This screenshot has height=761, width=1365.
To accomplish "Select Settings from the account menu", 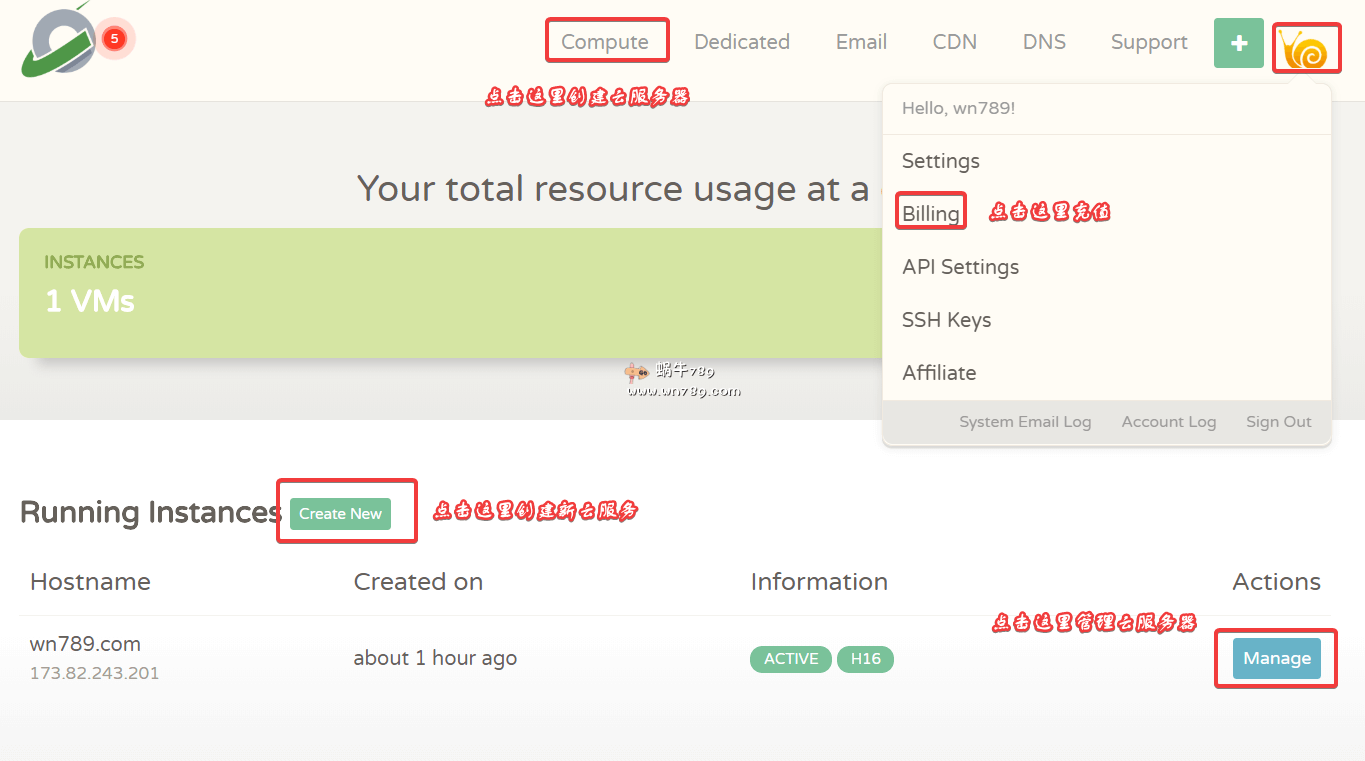I will pyautogui.click(x=940, y=161).
